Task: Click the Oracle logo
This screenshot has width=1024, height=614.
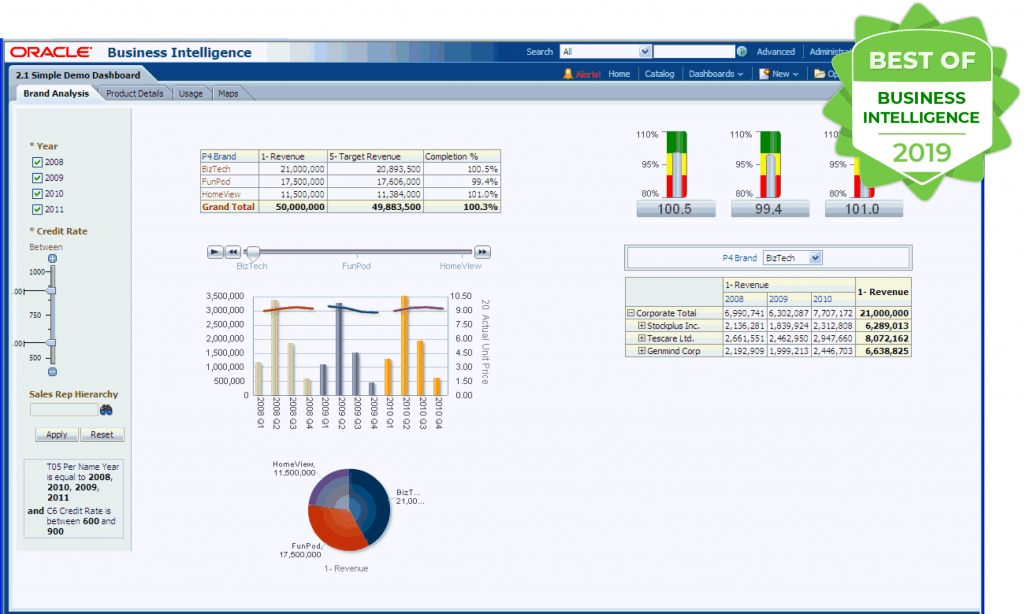Action: (51, 52)
